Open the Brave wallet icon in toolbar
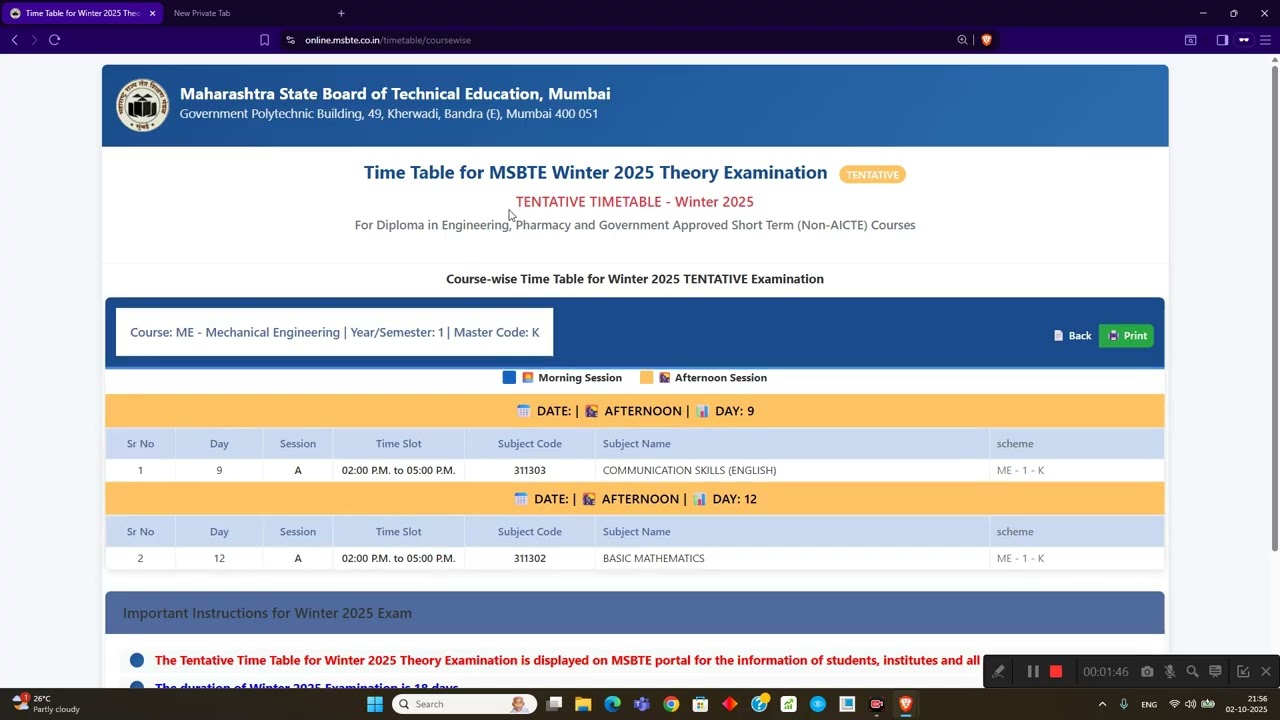 (x=1190, y=40)
